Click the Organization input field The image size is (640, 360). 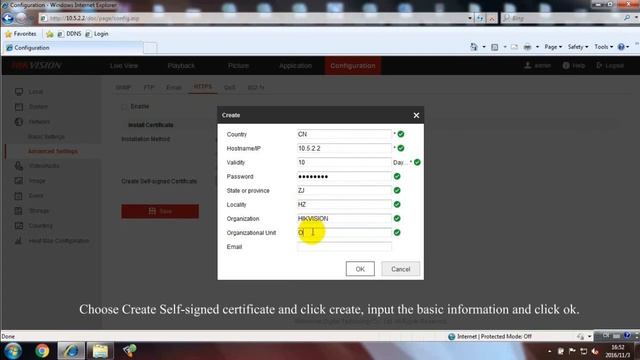point(344,219)
